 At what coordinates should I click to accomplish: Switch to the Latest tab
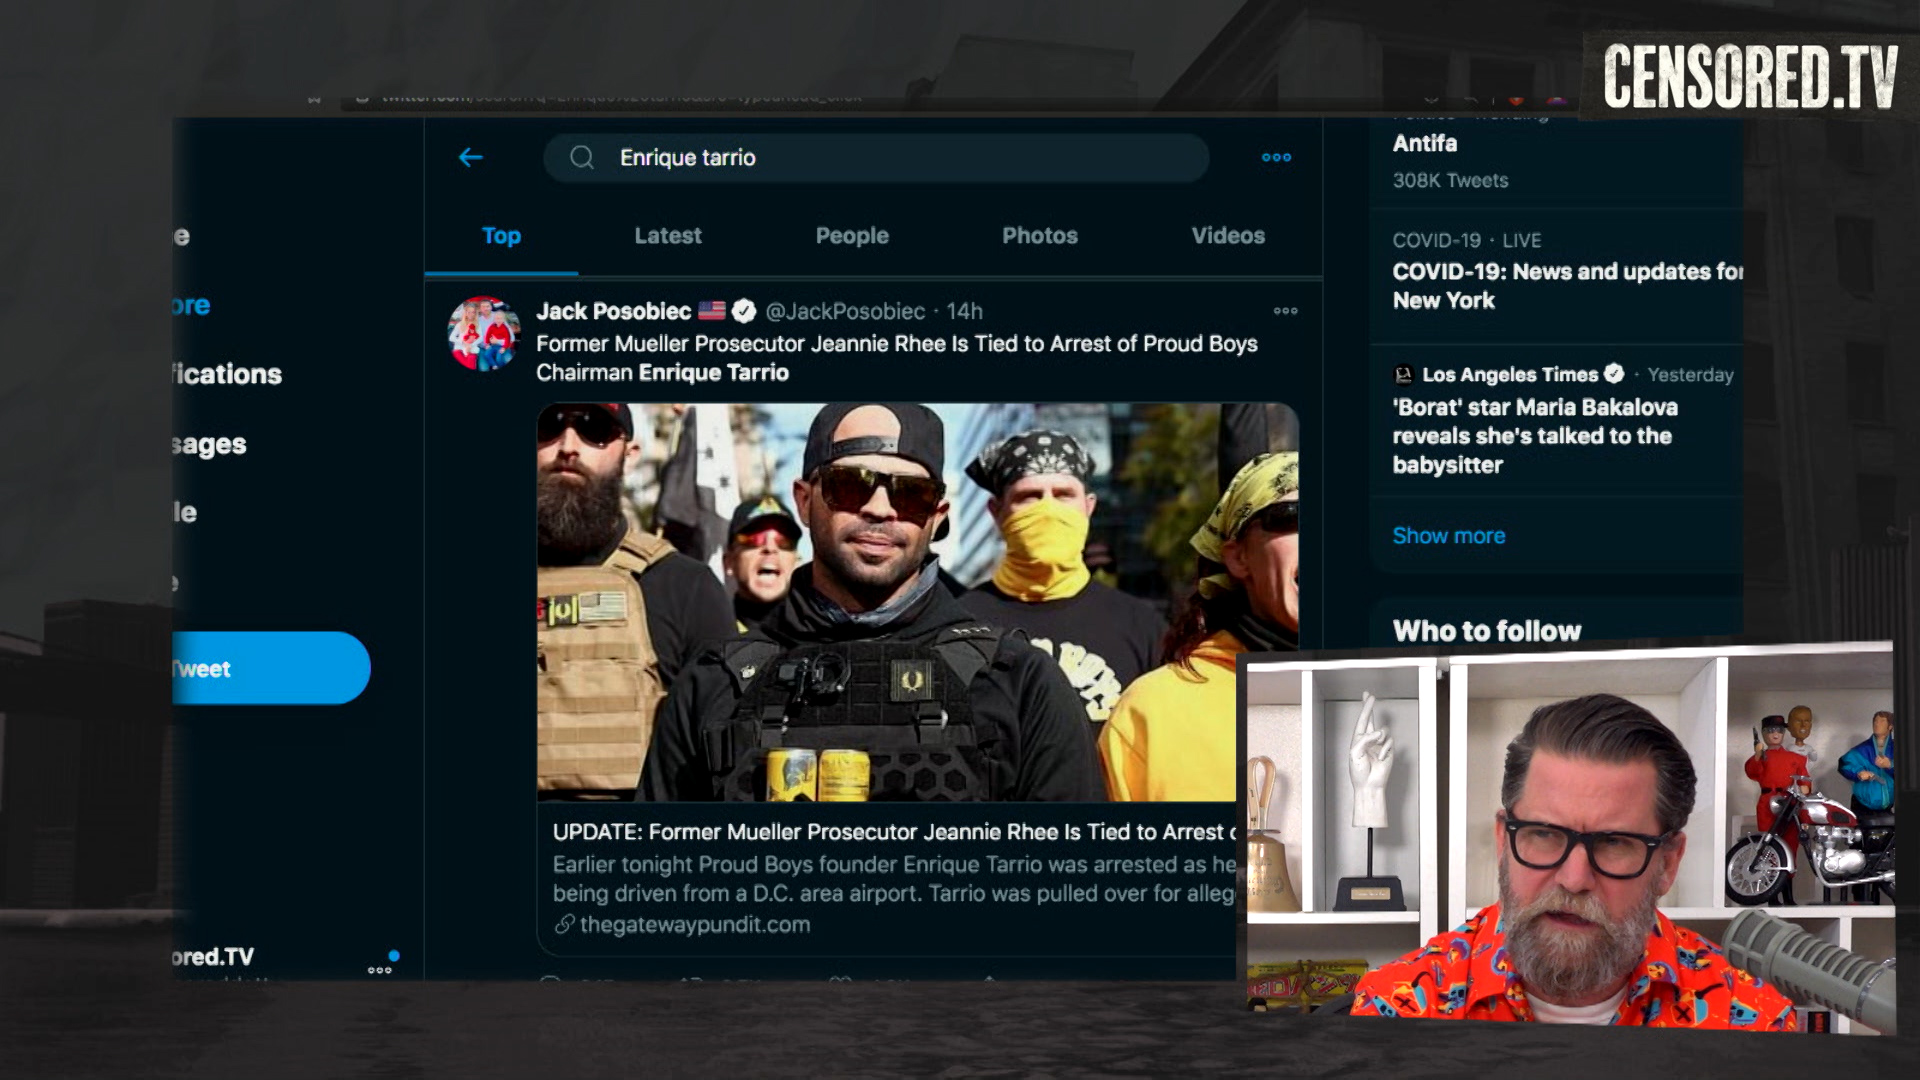(x=668, y=236)
